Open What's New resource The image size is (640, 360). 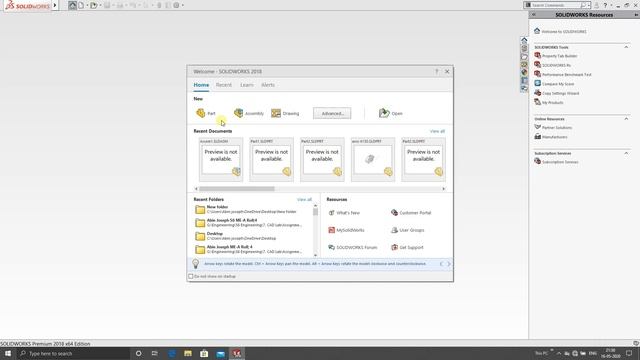pos(344,213)
